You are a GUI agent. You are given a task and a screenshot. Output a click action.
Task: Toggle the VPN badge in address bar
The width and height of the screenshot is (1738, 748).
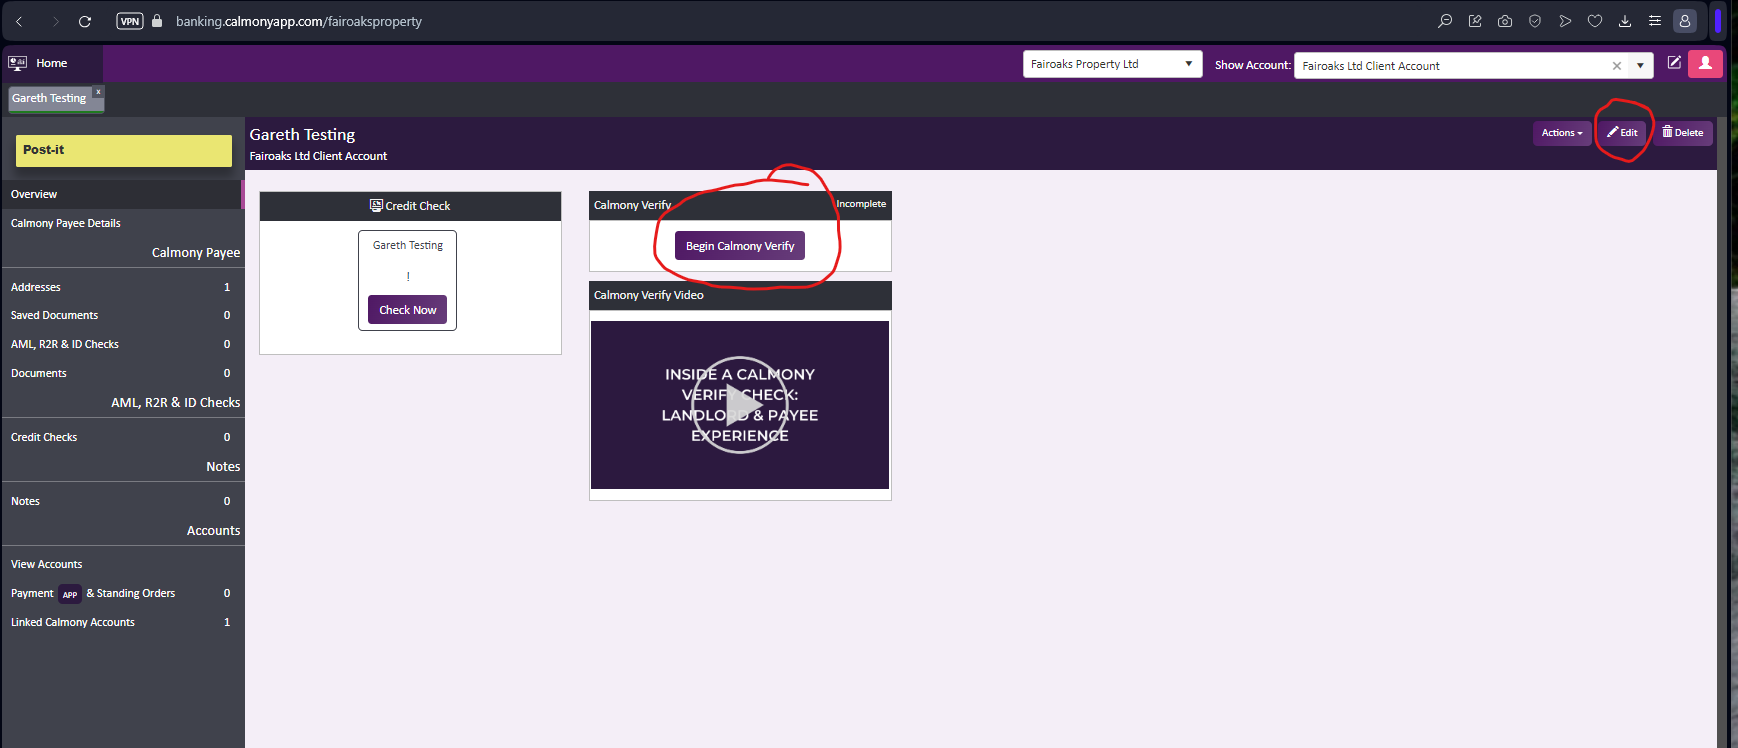130,21
